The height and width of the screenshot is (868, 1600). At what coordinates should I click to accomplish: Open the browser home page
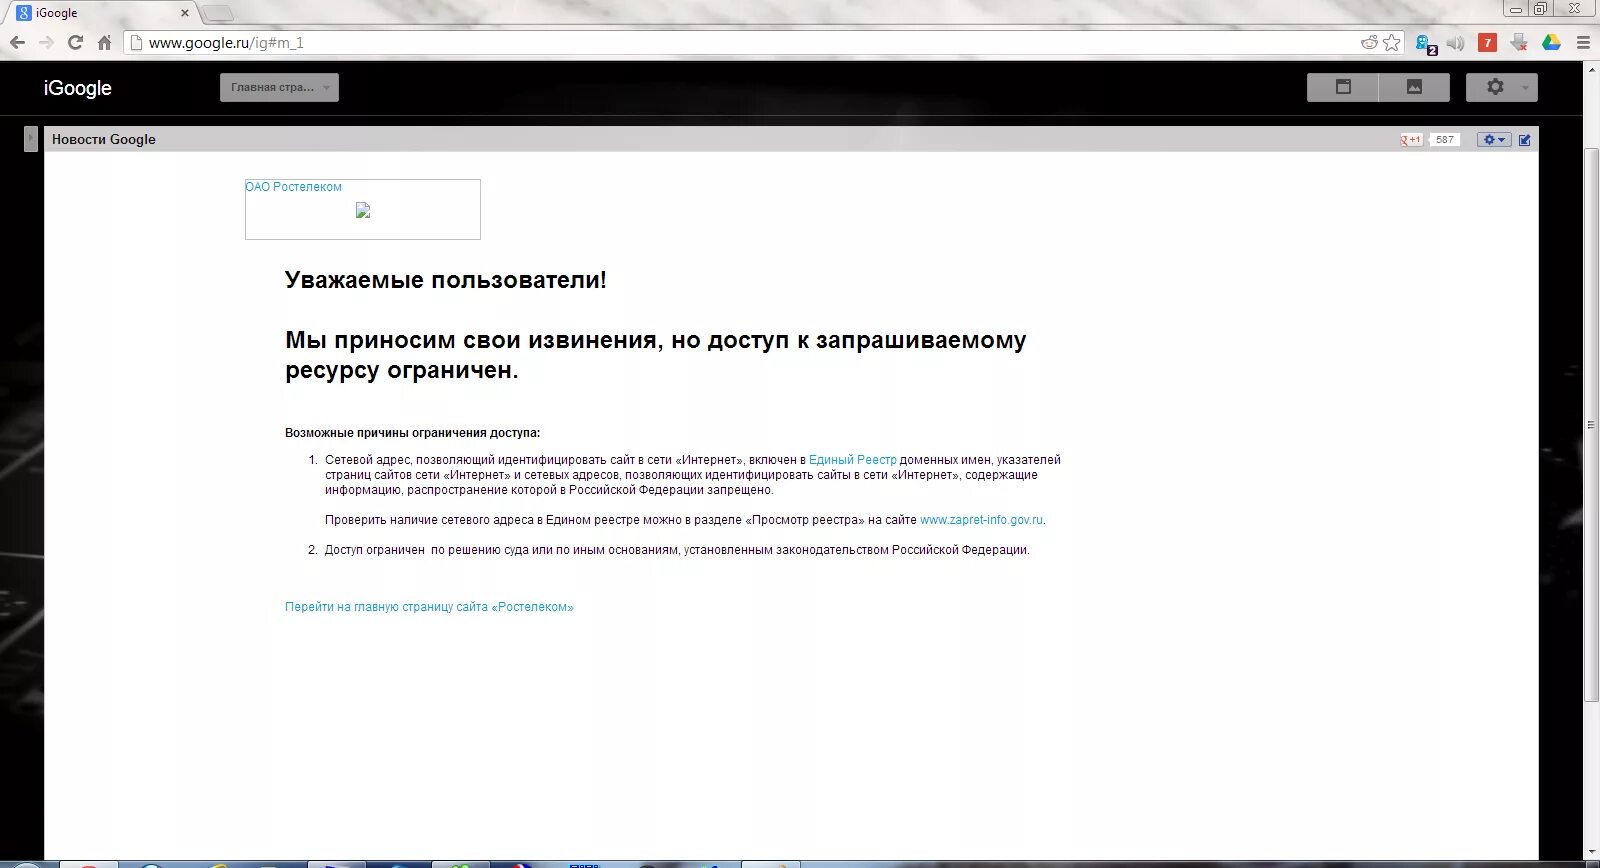point(104,43)
